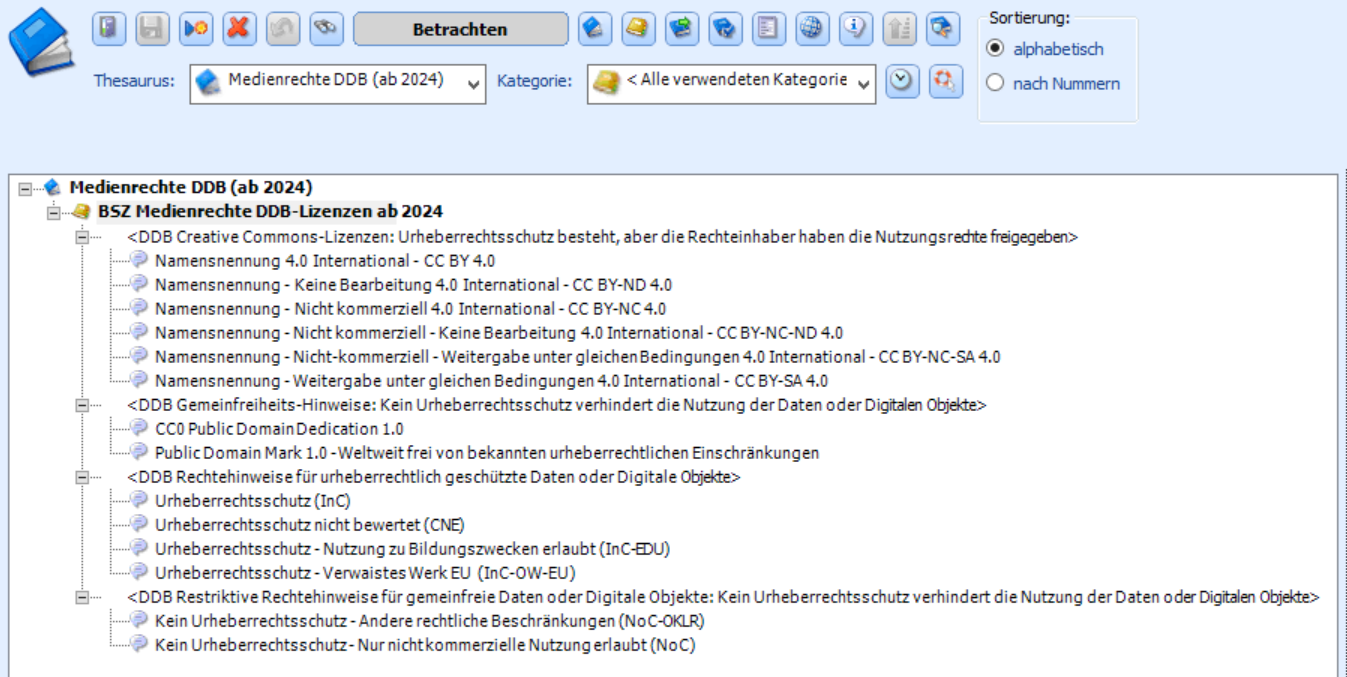Click the new entry icon with orange star
The height and width of the screenshot is (677, 1347).
195,29
